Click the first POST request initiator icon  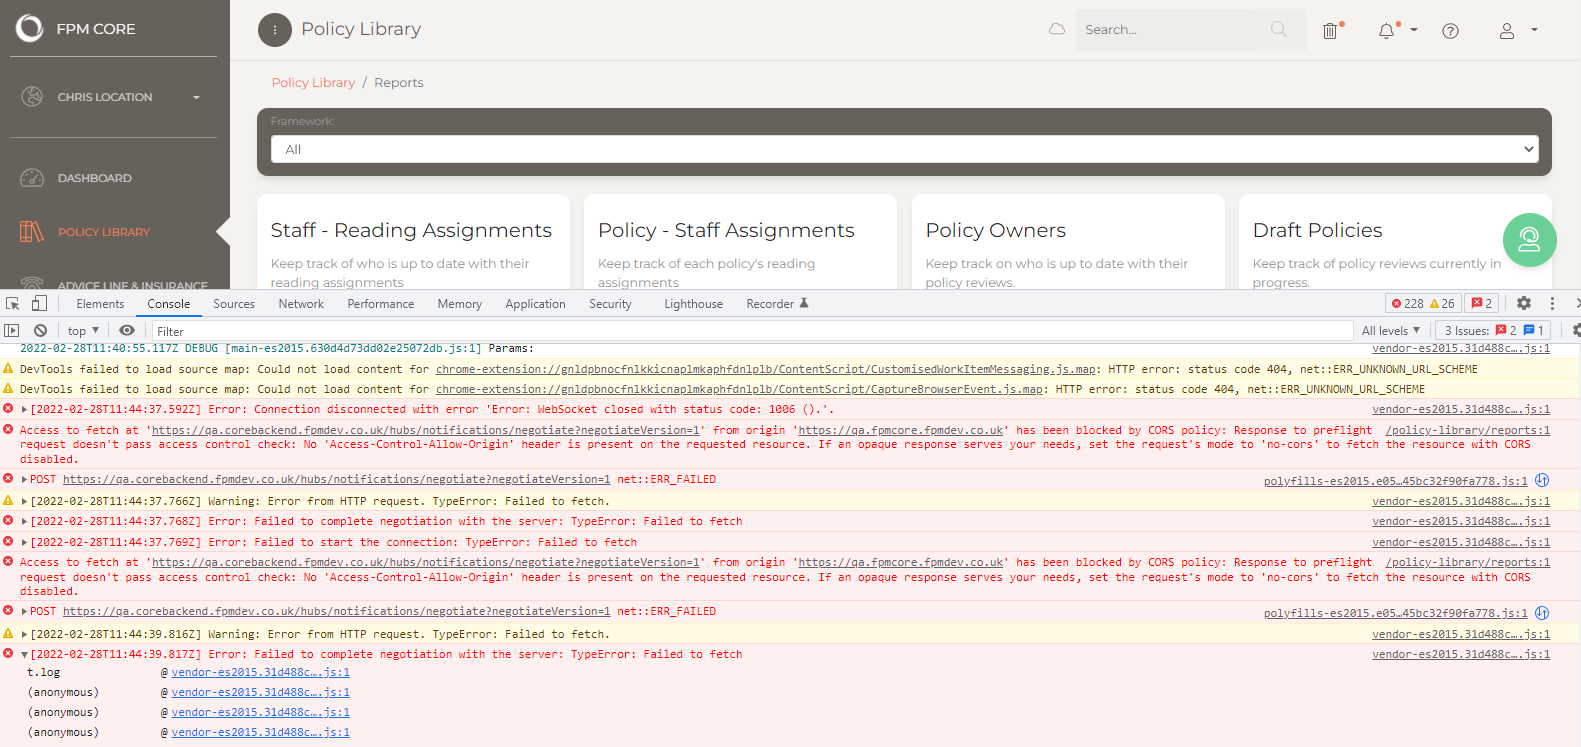coord(1542,480)
